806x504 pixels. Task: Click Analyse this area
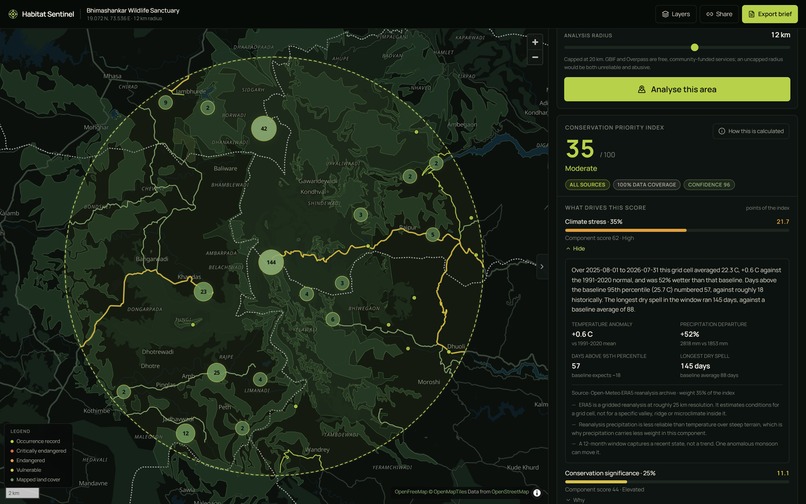pos(677,89)
